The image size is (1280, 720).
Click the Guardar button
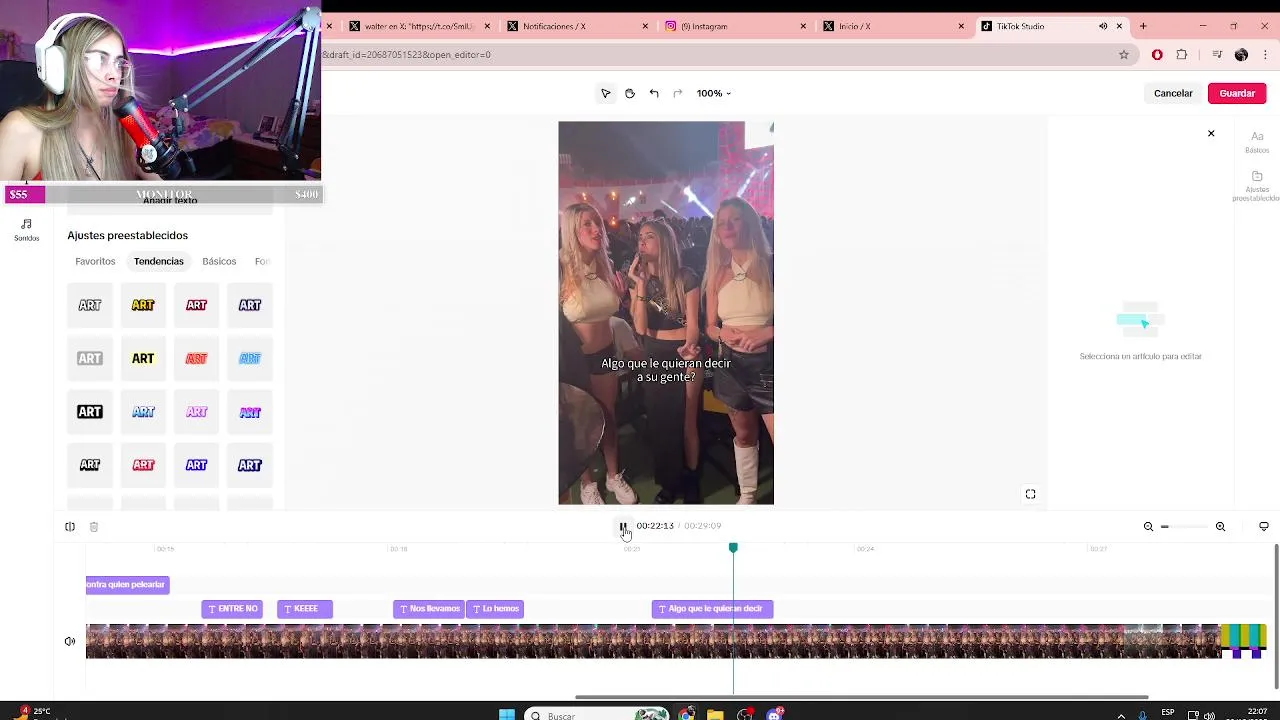point(1237,93)
